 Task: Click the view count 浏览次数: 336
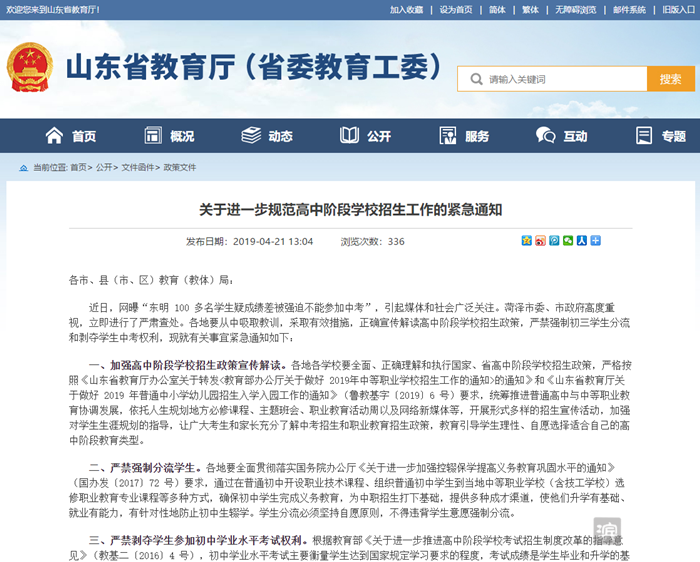pyautogui.click(x=373, y=242)
